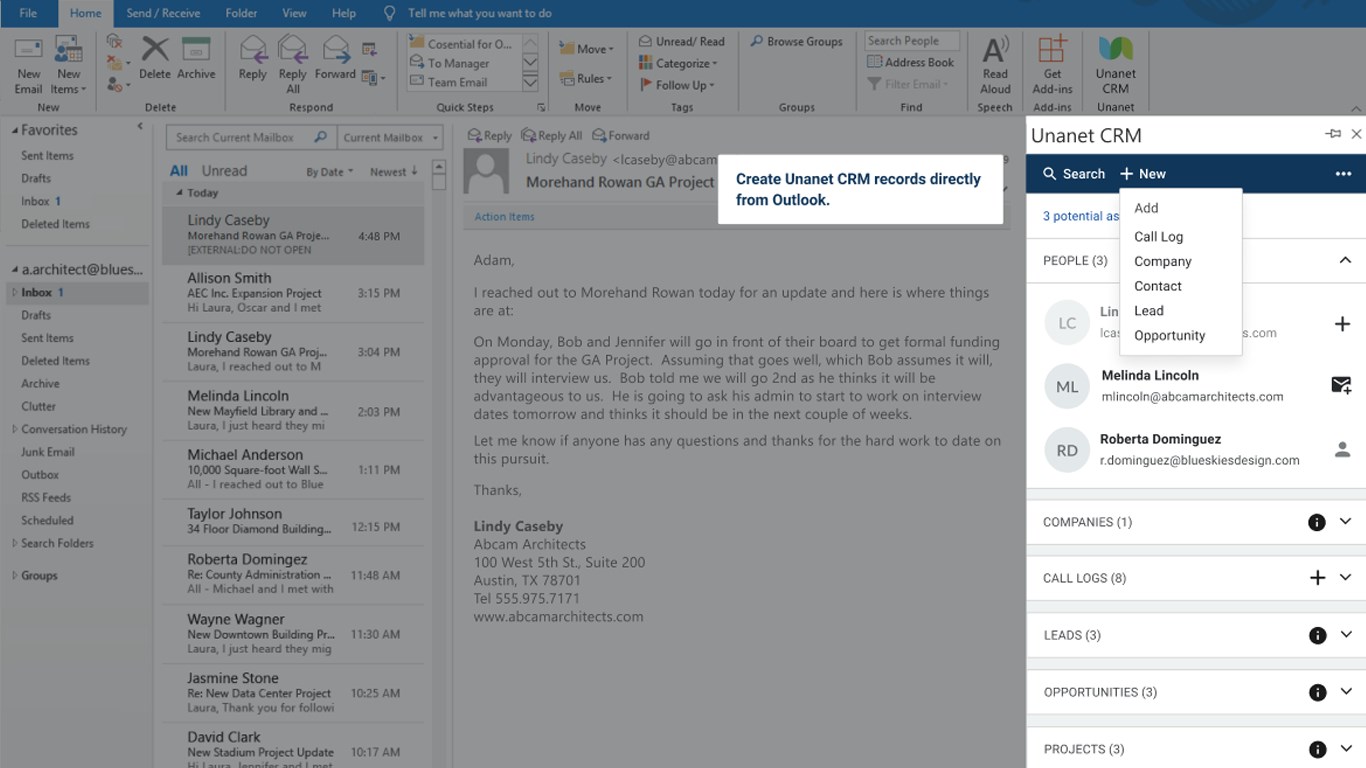This screenshot has height=768, width=1366.
Task: Click the Delete ribbon icon
Action: click(155, 58)
